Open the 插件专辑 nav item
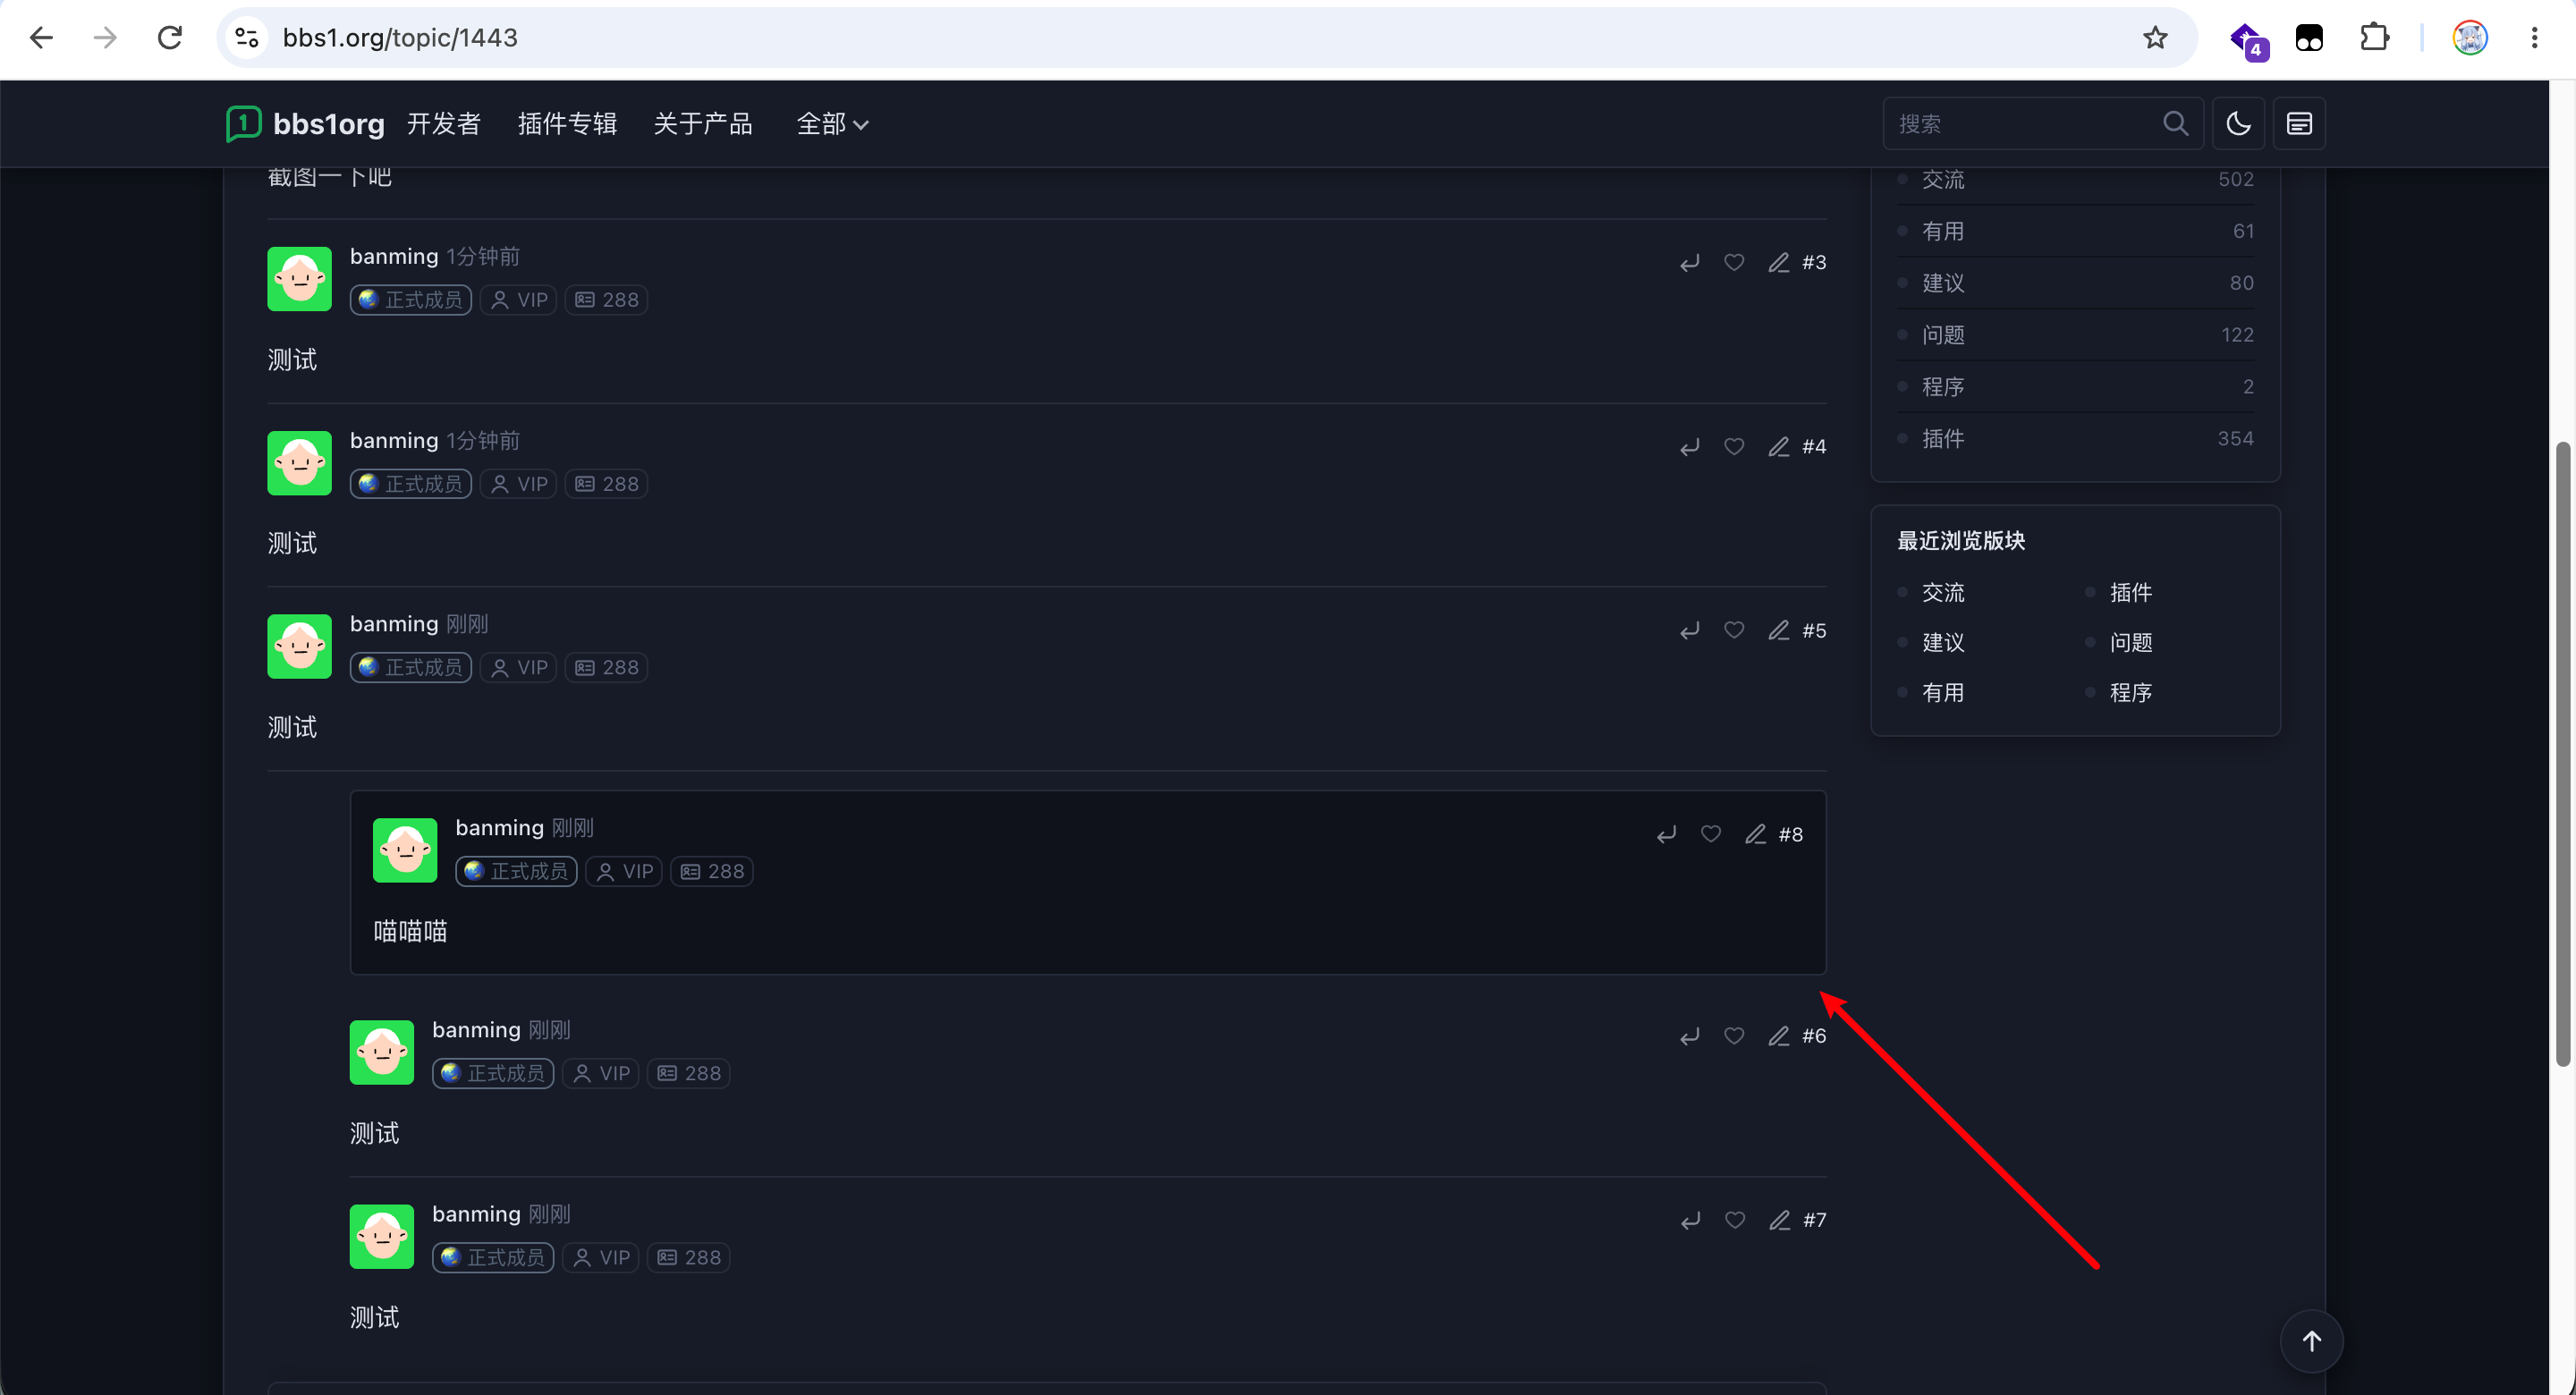2576x1395 pixels. click(567, 123)
